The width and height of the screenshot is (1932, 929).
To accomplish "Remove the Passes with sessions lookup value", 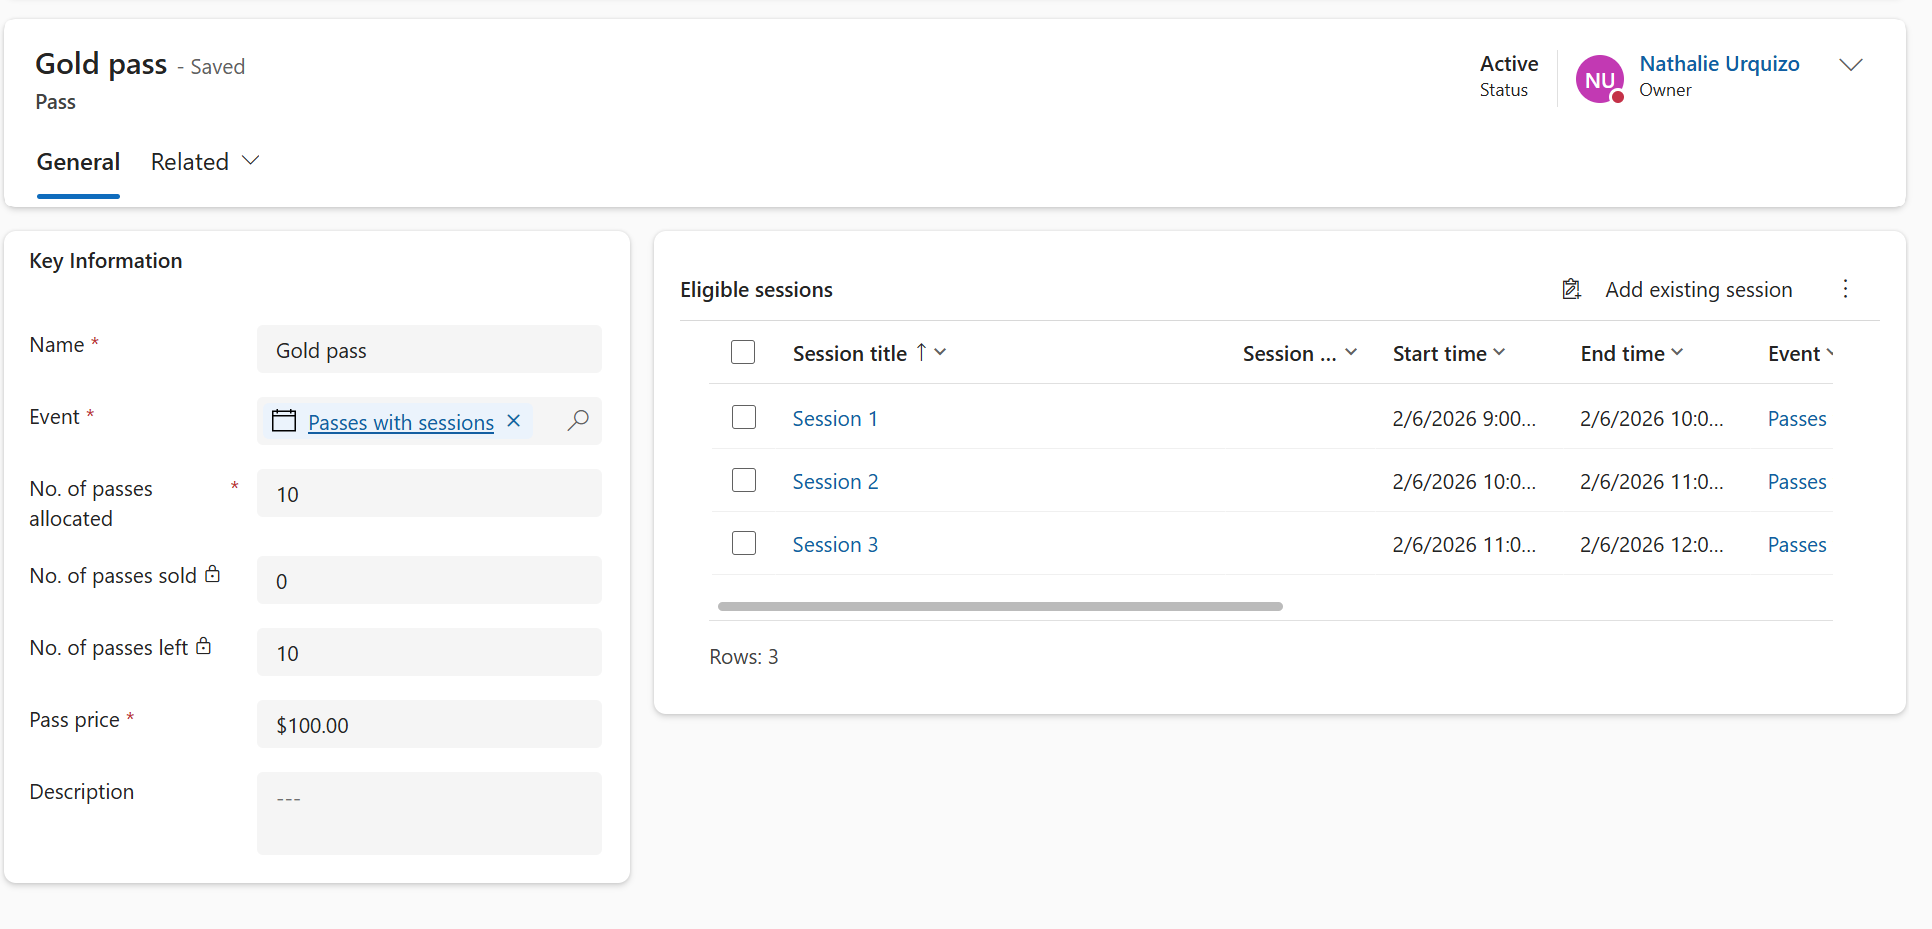I will [x=514, y=421].
